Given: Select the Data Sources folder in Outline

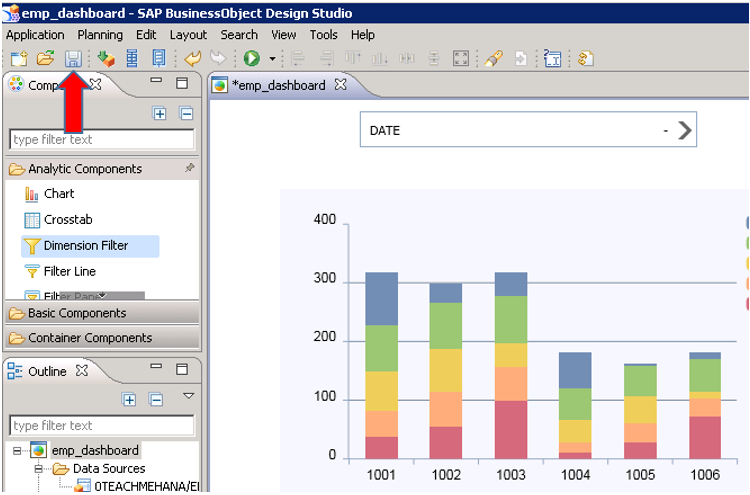Looking at the screenshot, I should tap(109, 469).
